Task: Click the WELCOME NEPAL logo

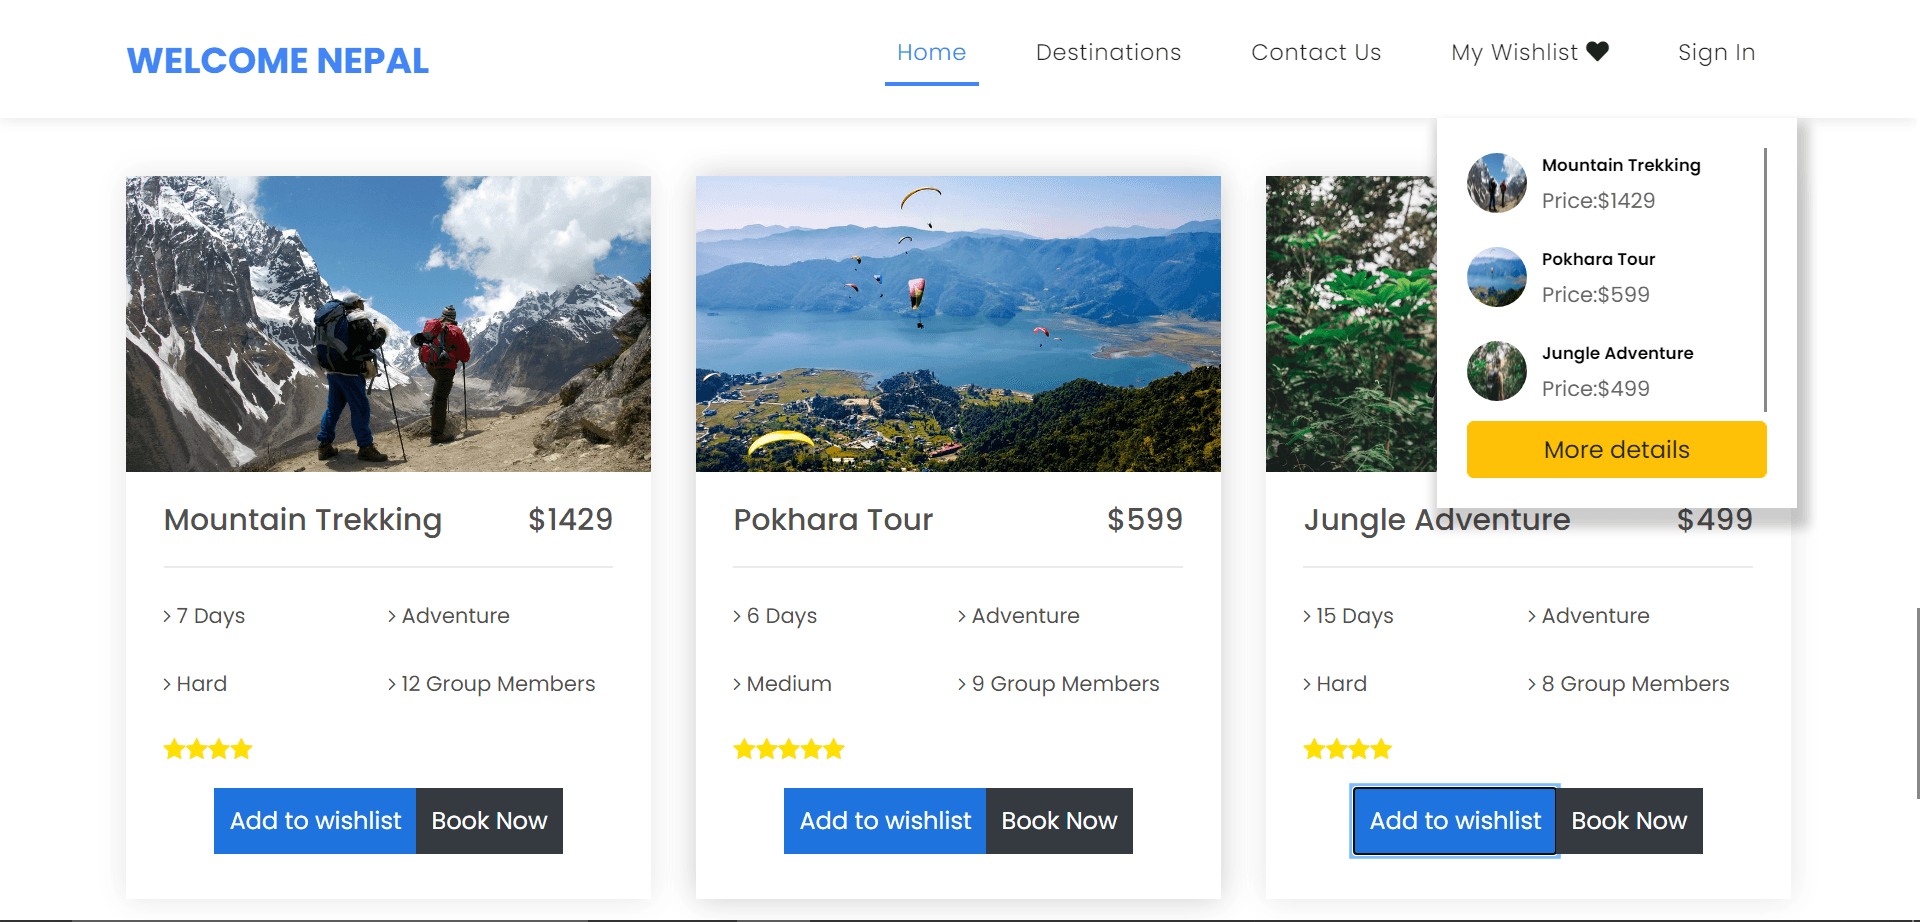Action: (278, 61)
